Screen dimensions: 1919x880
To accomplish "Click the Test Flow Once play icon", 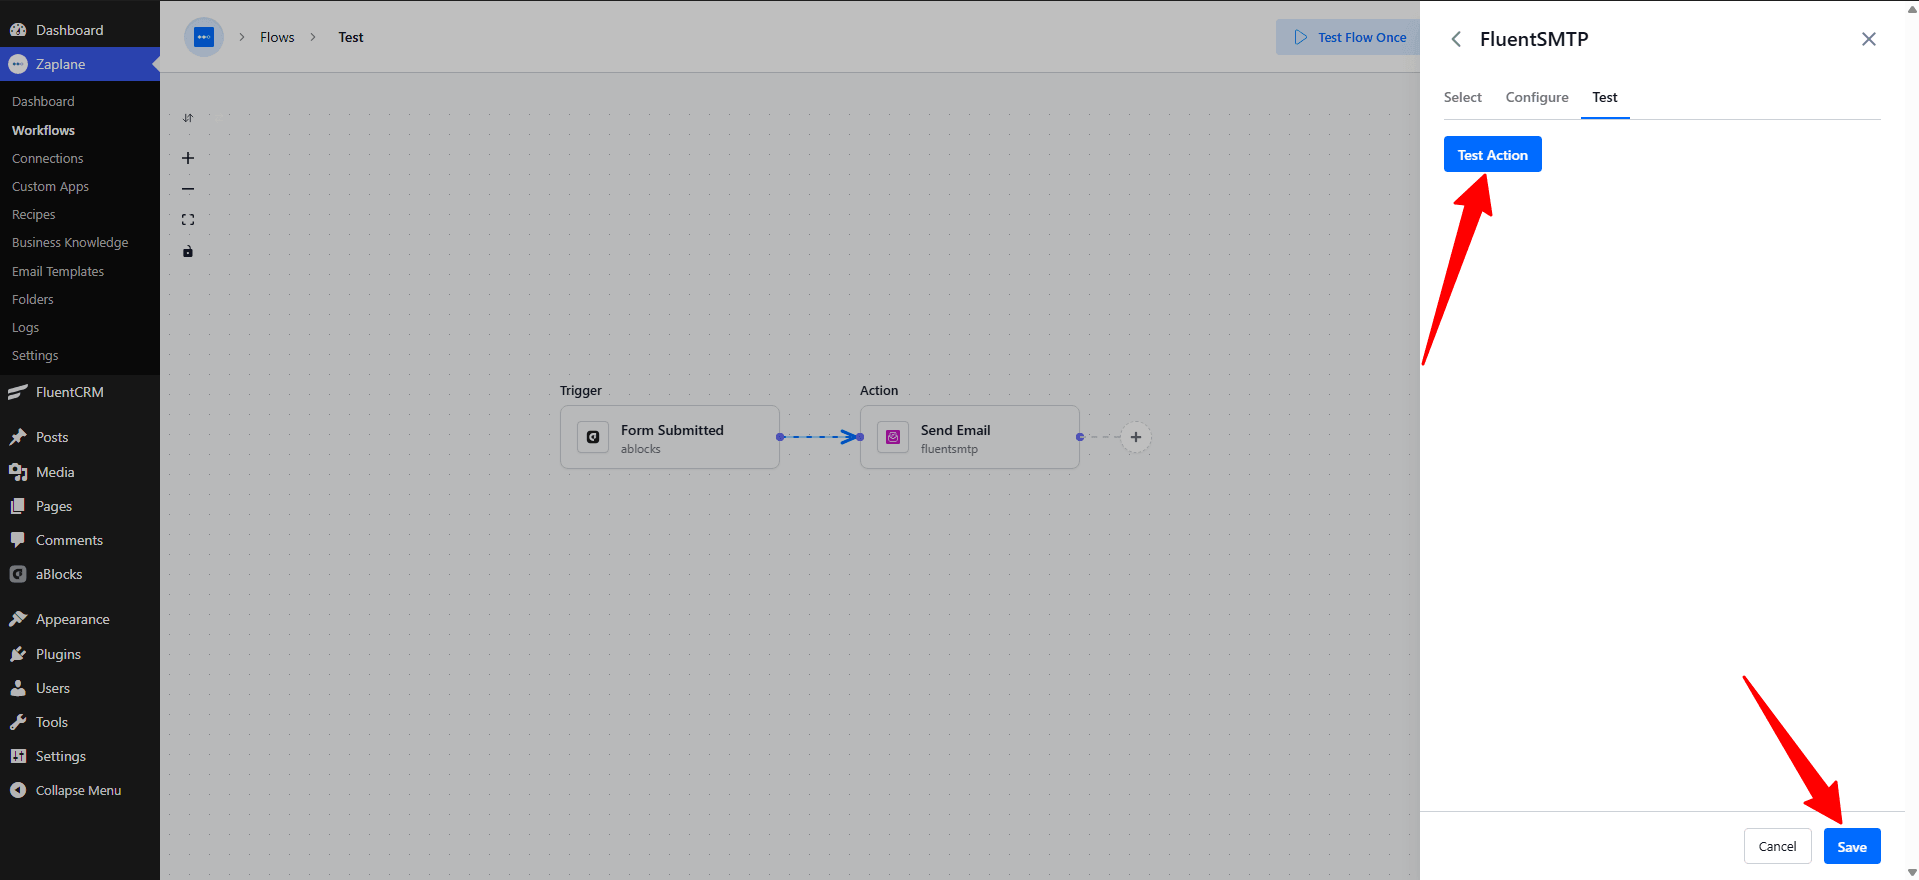I will pyautogui.click(x=1300, y=37).
